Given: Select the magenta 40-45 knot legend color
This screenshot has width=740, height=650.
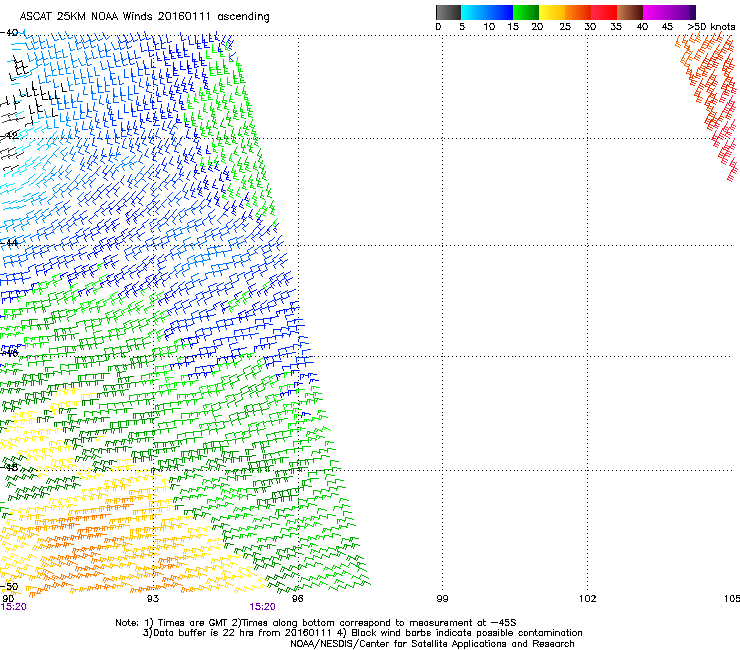Looking at the screenshot, I should (x=656, y=12).
